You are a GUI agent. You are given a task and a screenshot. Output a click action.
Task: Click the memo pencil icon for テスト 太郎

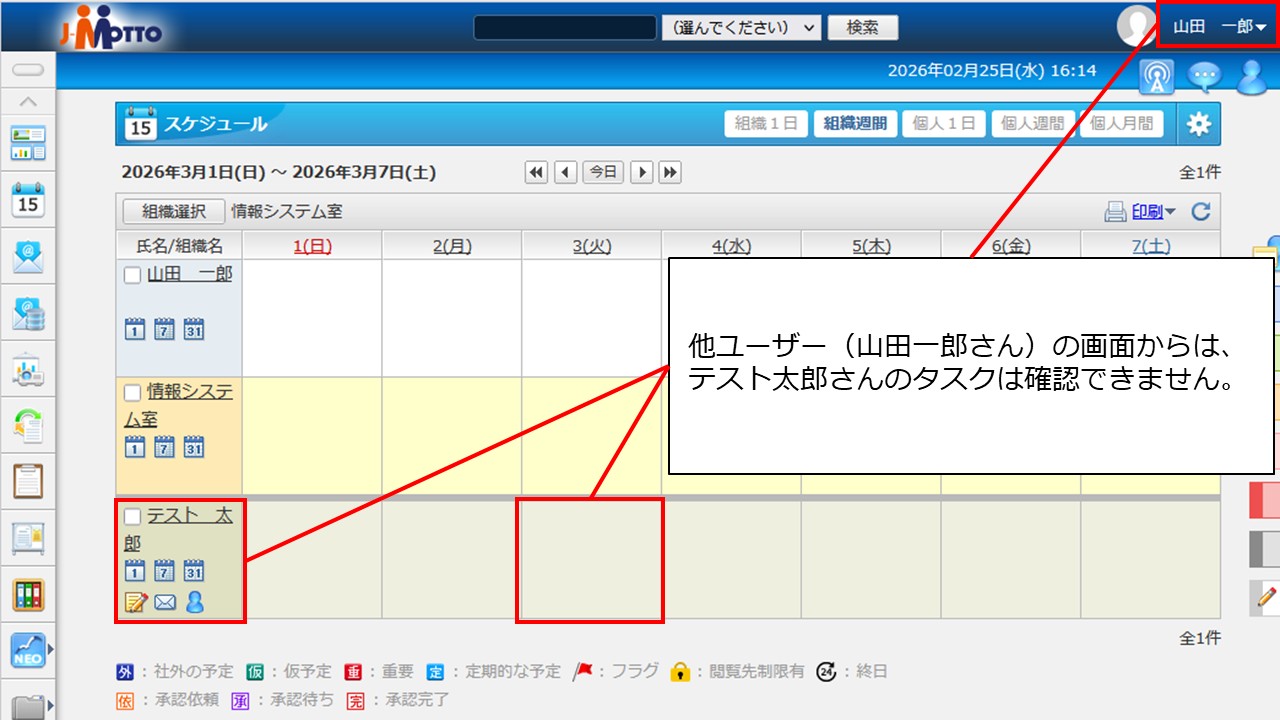coord(136,601)
